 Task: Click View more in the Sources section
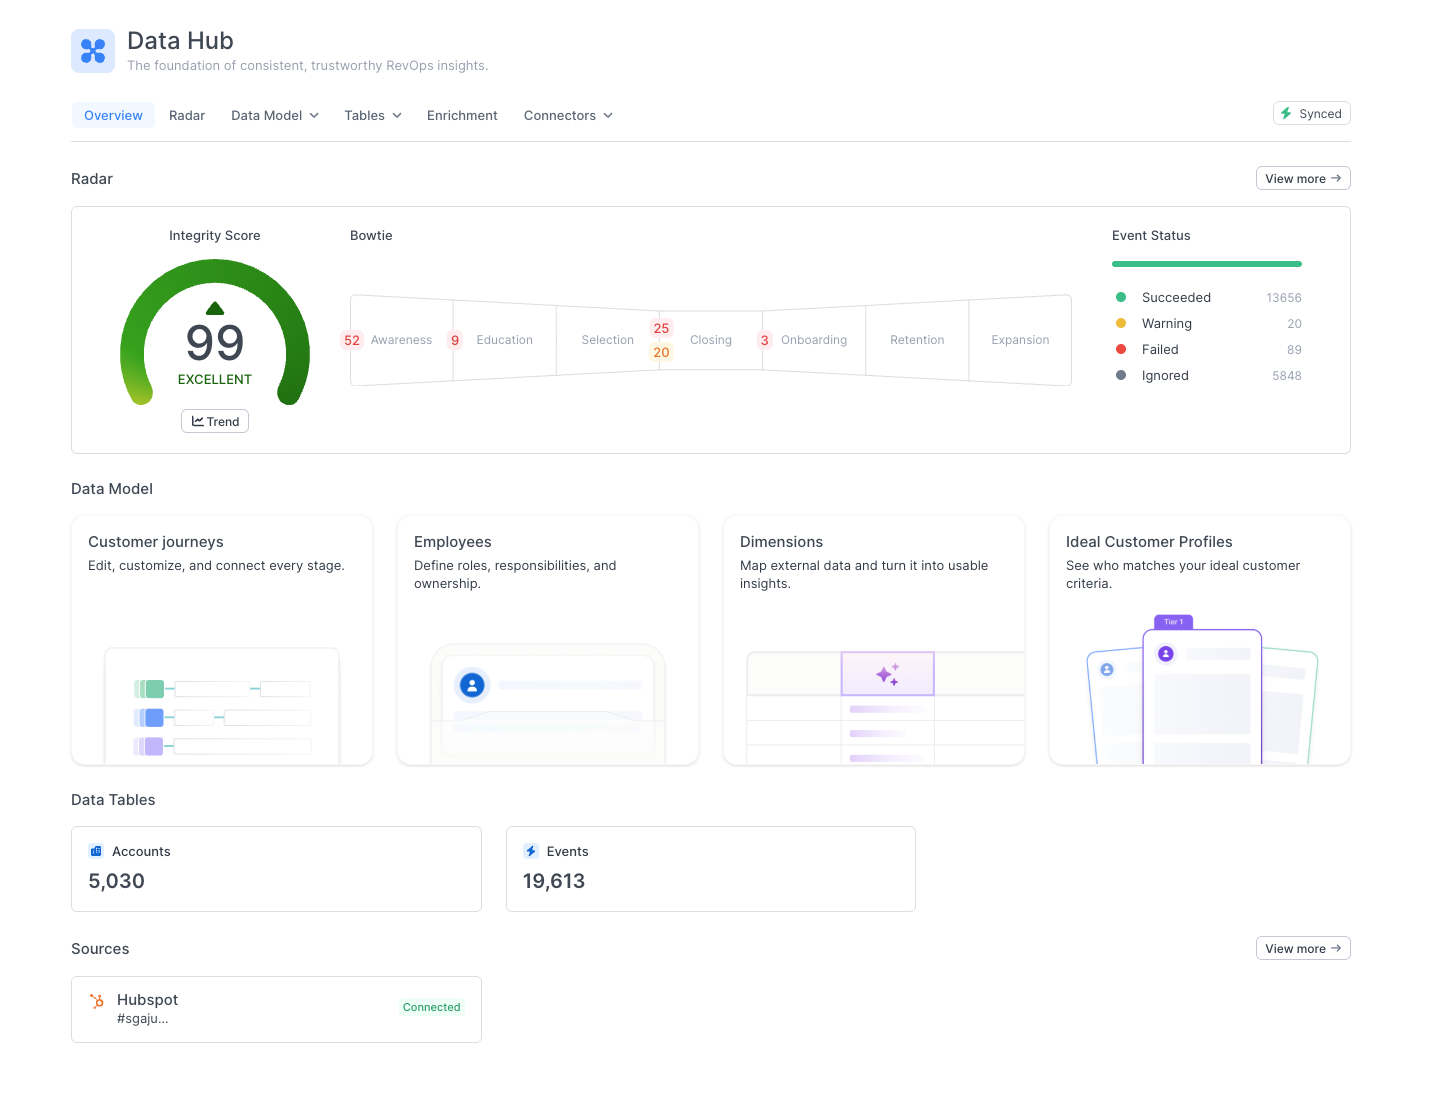(x=1303, y=948)
